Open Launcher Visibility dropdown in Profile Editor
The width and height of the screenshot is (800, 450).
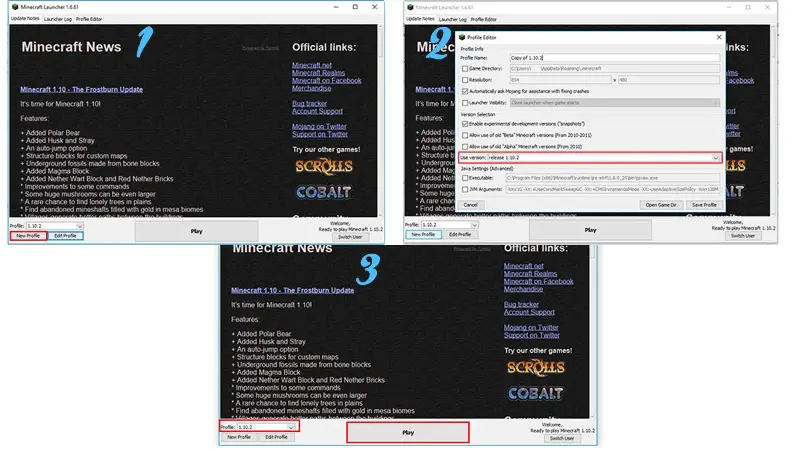pos(615,103)
